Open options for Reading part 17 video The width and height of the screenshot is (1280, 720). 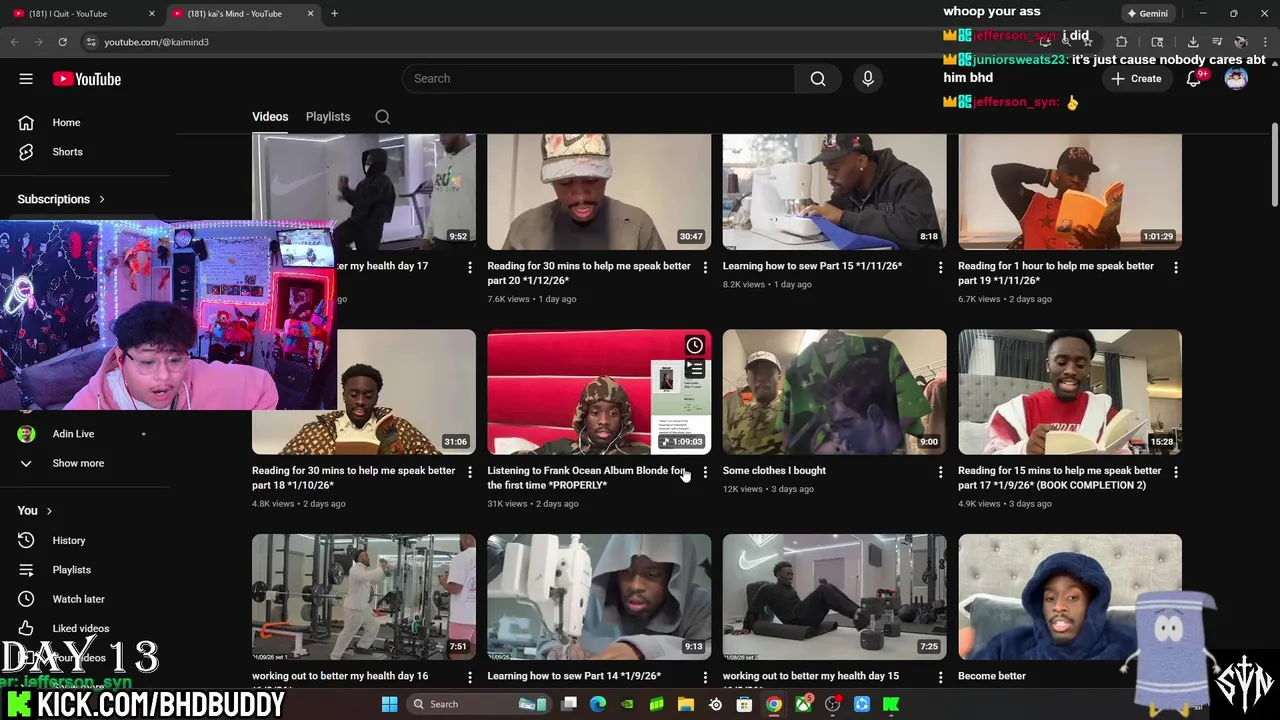coord(1175,472)
